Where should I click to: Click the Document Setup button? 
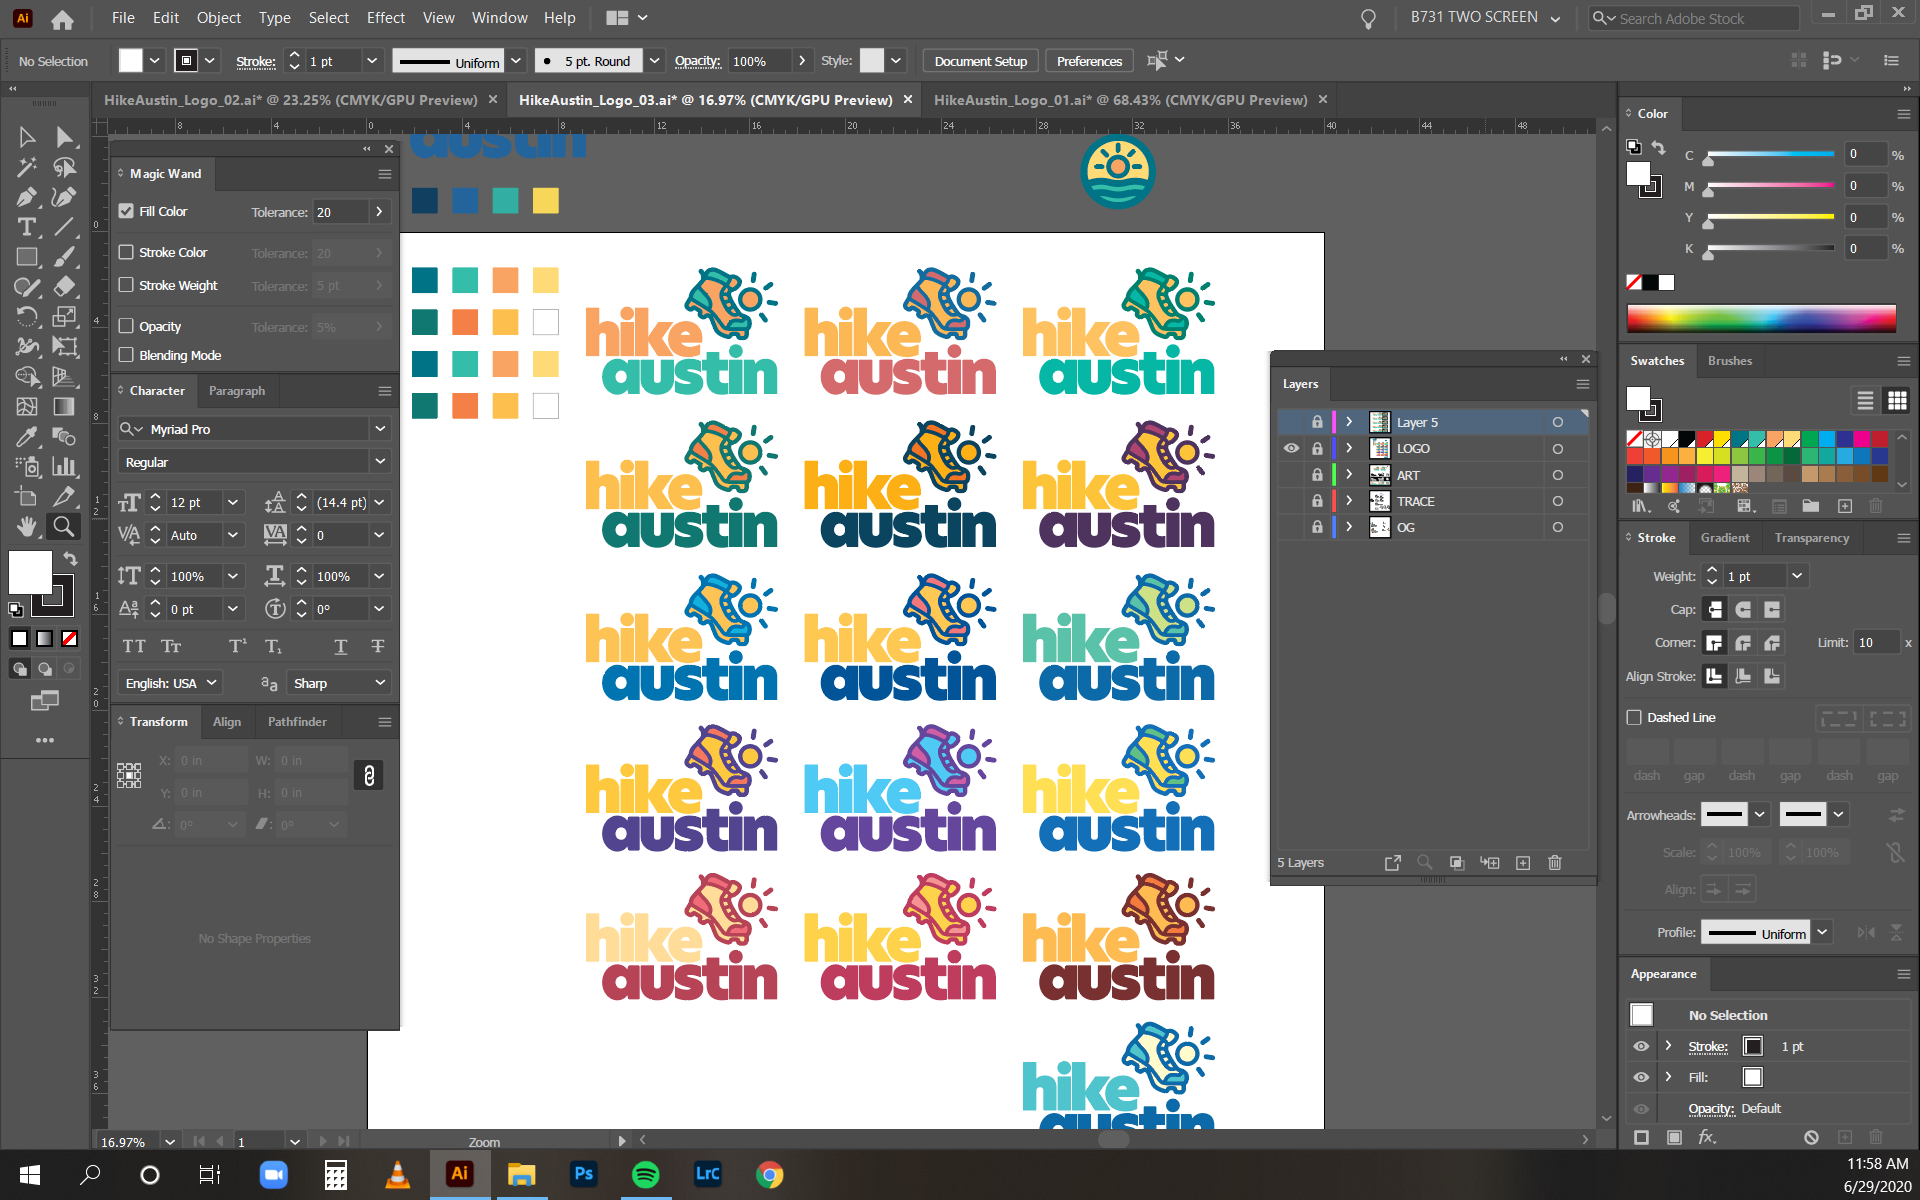pyautogui.click(x=980, y=61)
